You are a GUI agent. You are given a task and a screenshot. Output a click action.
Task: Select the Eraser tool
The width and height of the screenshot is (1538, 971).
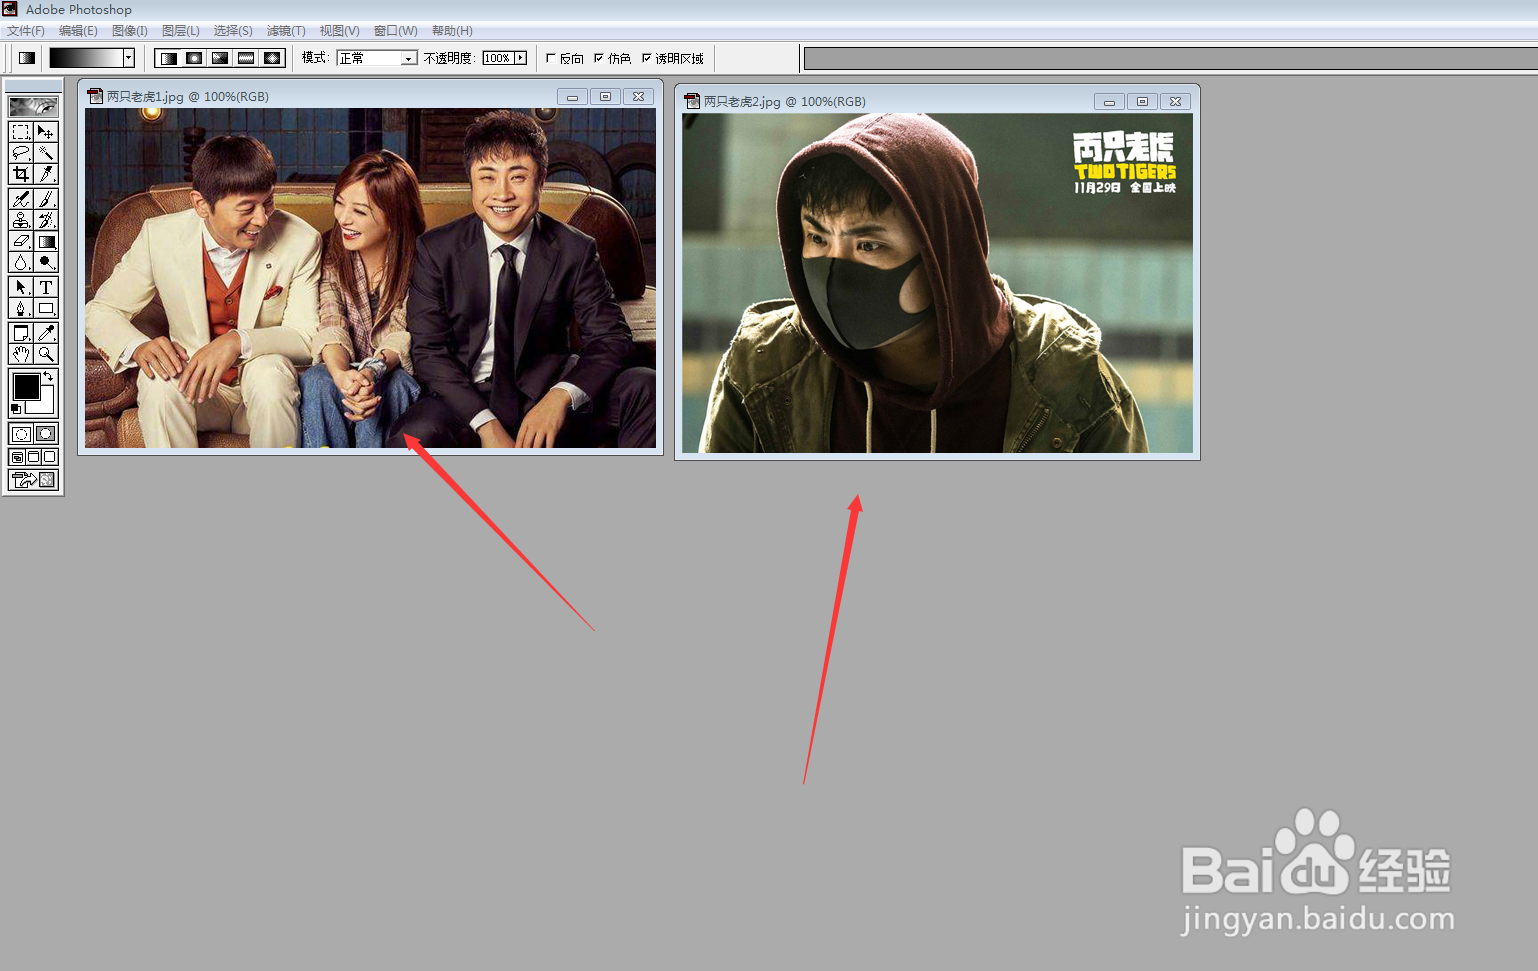(21, 241)
